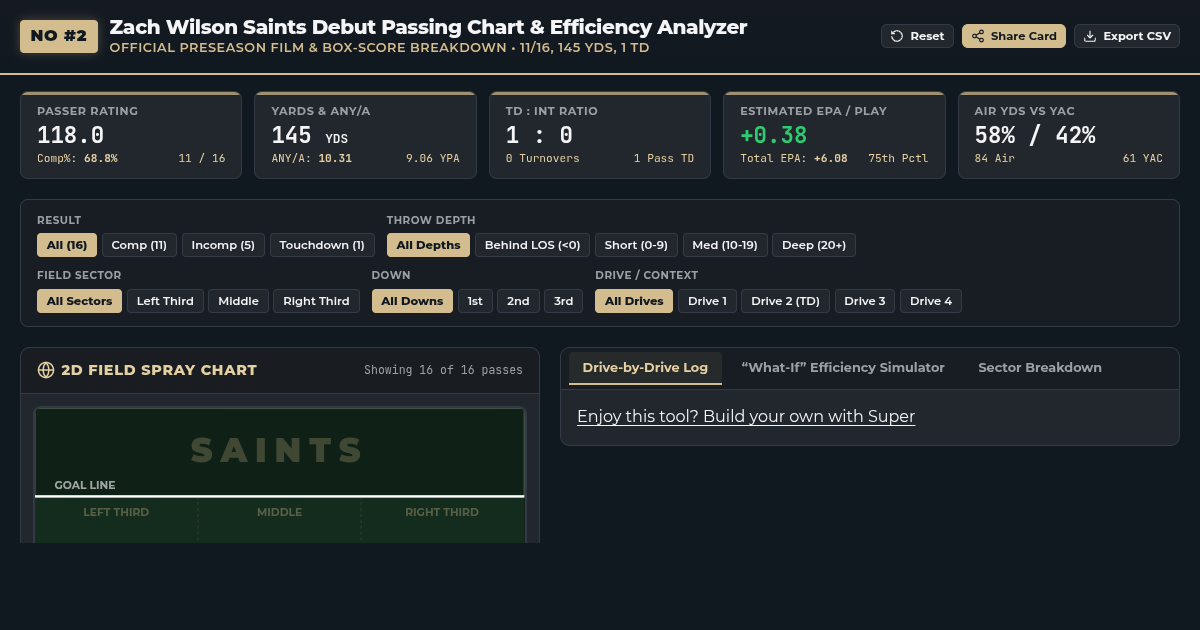Click the Share Card button label
The image size is (1200, 630).
[1024, 36]
